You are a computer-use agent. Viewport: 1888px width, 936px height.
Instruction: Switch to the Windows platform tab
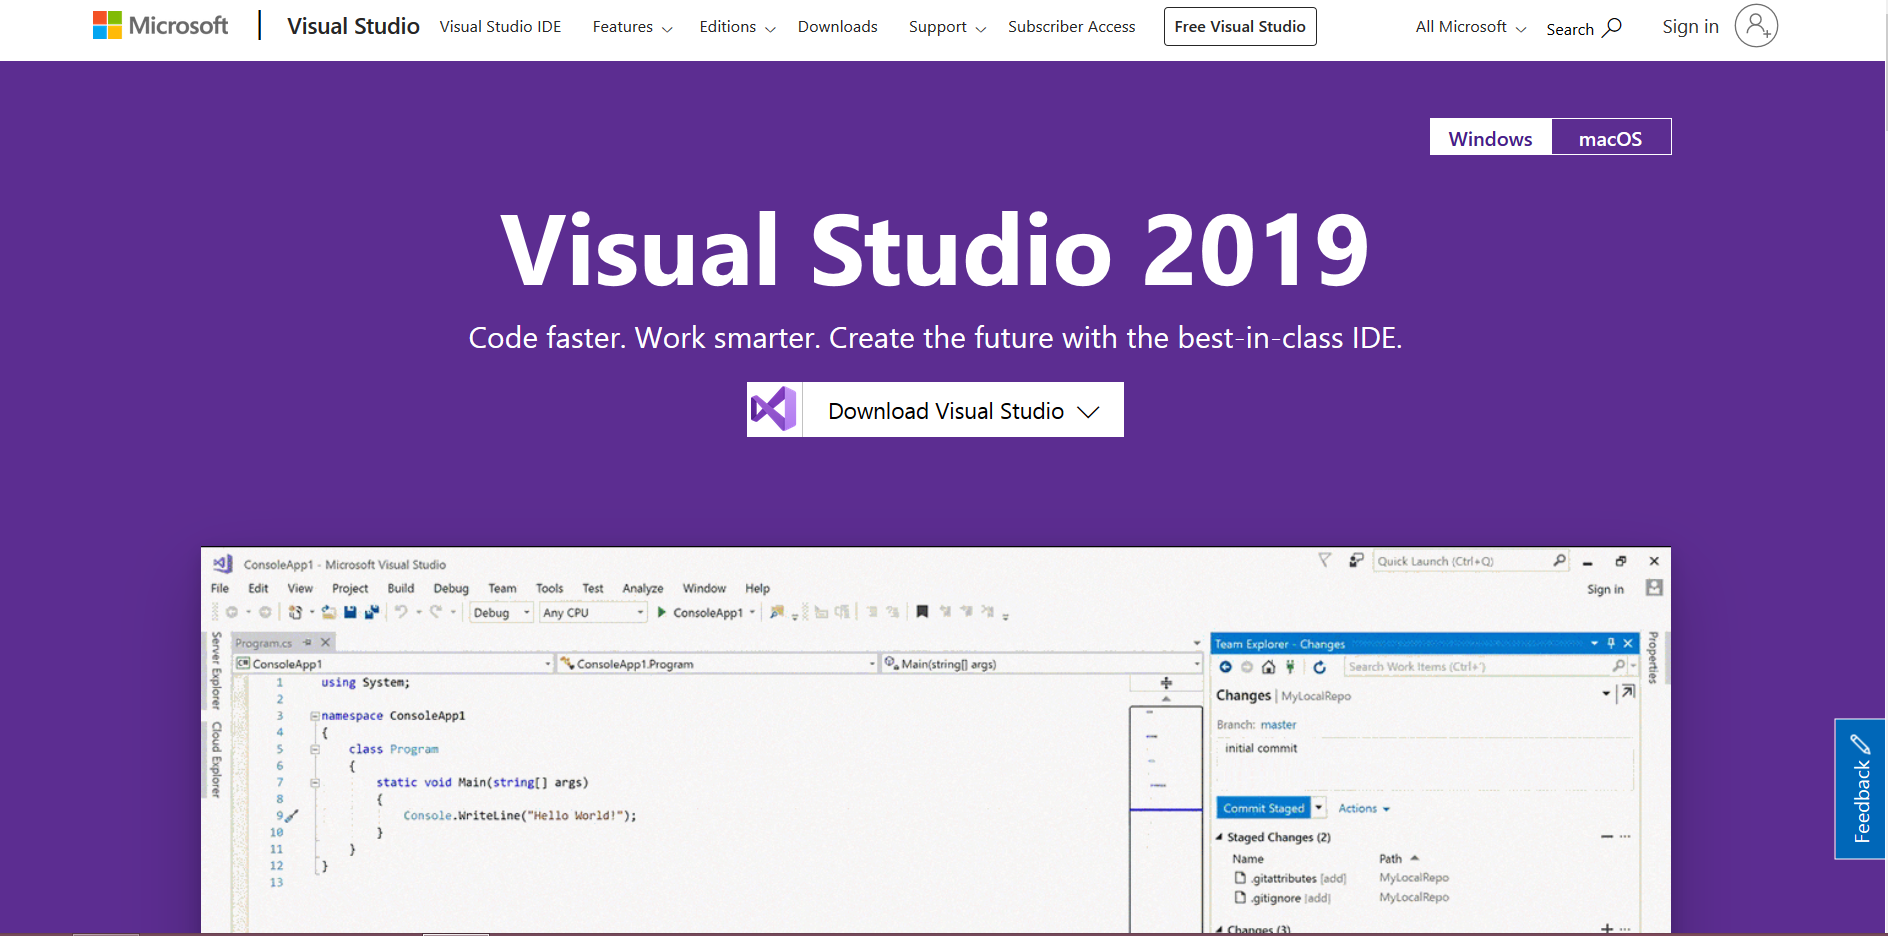point(1490,138)
